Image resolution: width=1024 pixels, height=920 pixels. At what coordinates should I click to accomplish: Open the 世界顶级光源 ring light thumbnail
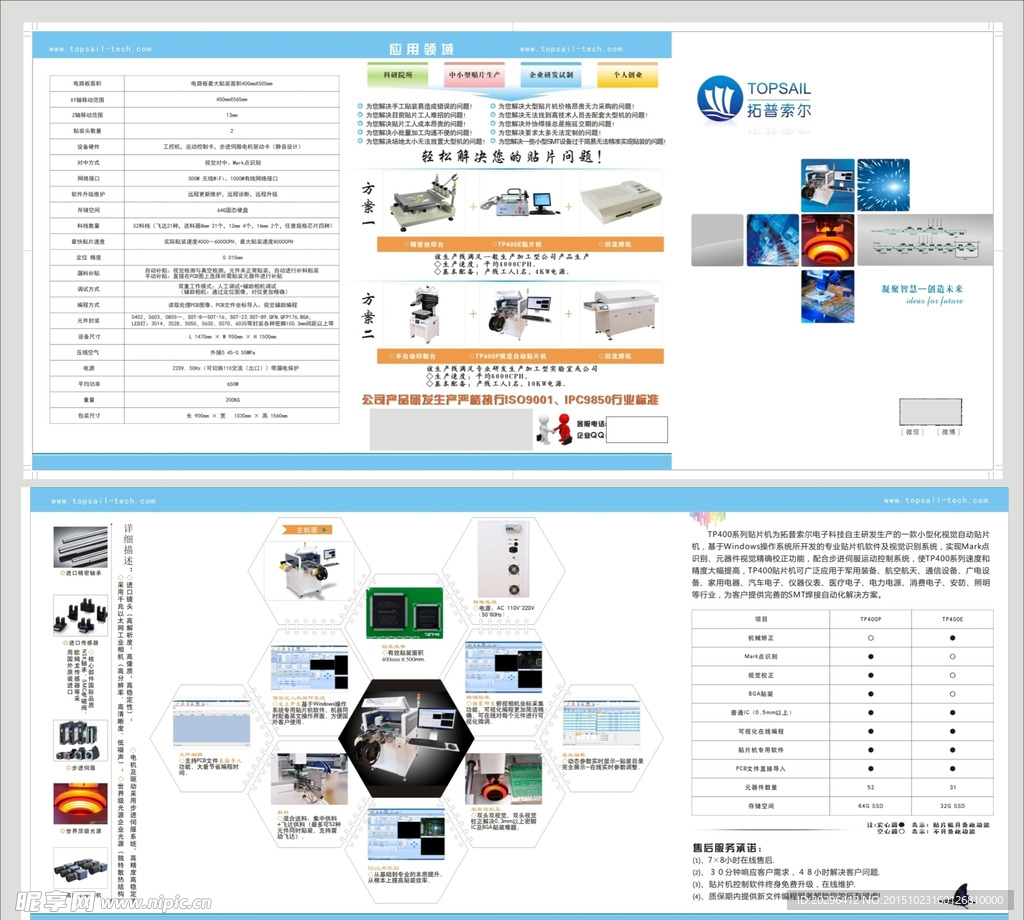tap(80, 803)
